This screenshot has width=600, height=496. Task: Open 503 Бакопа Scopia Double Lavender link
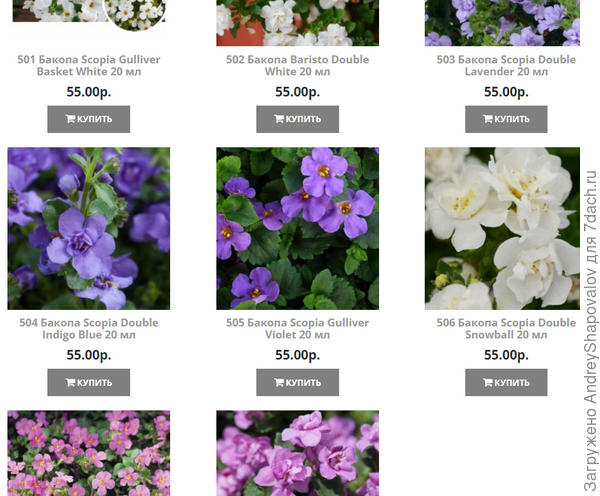point(506,65)
